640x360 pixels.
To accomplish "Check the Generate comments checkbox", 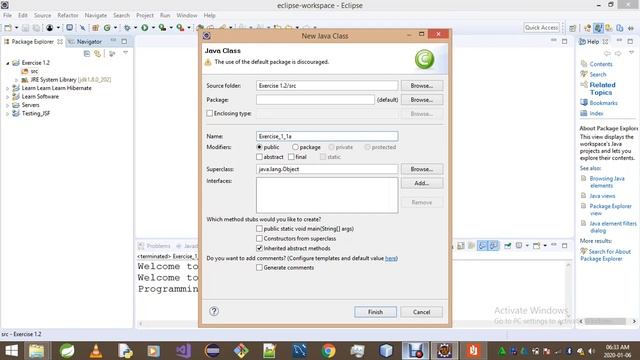I will point(259,268).
